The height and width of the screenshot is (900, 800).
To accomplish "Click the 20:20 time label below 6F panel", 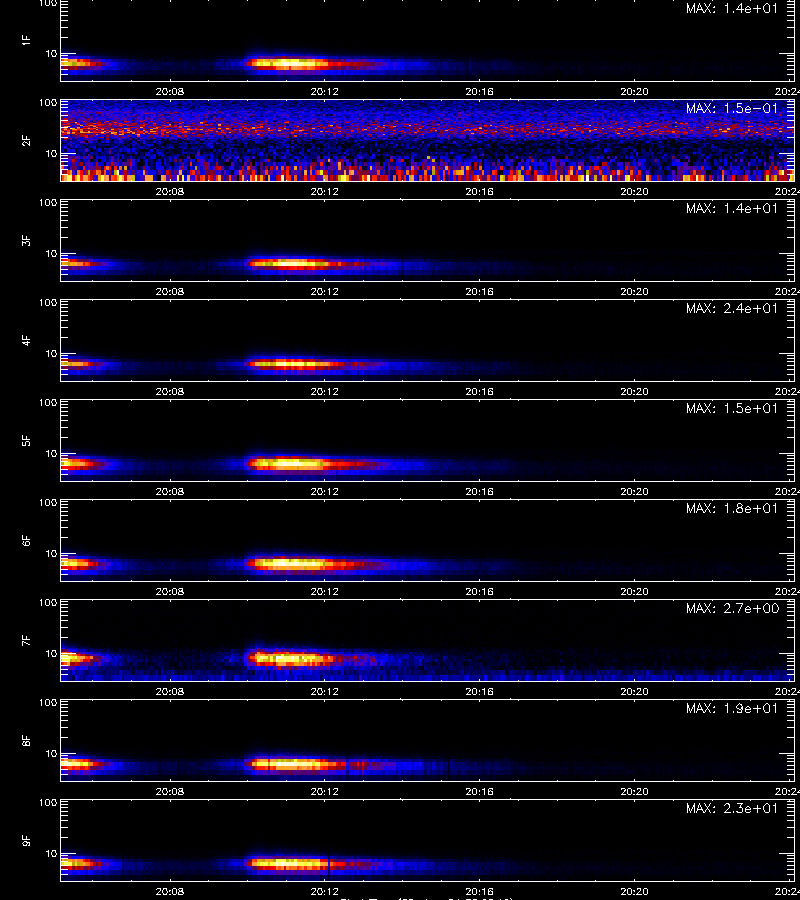I will 635,591.
